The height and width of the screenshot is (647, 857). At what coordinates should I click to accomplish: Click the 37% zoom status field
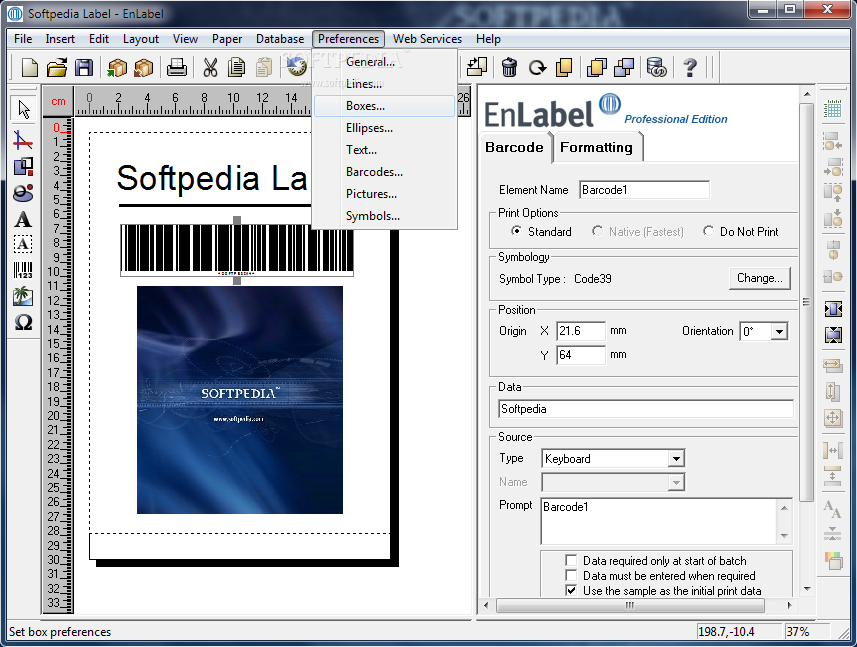806,632
